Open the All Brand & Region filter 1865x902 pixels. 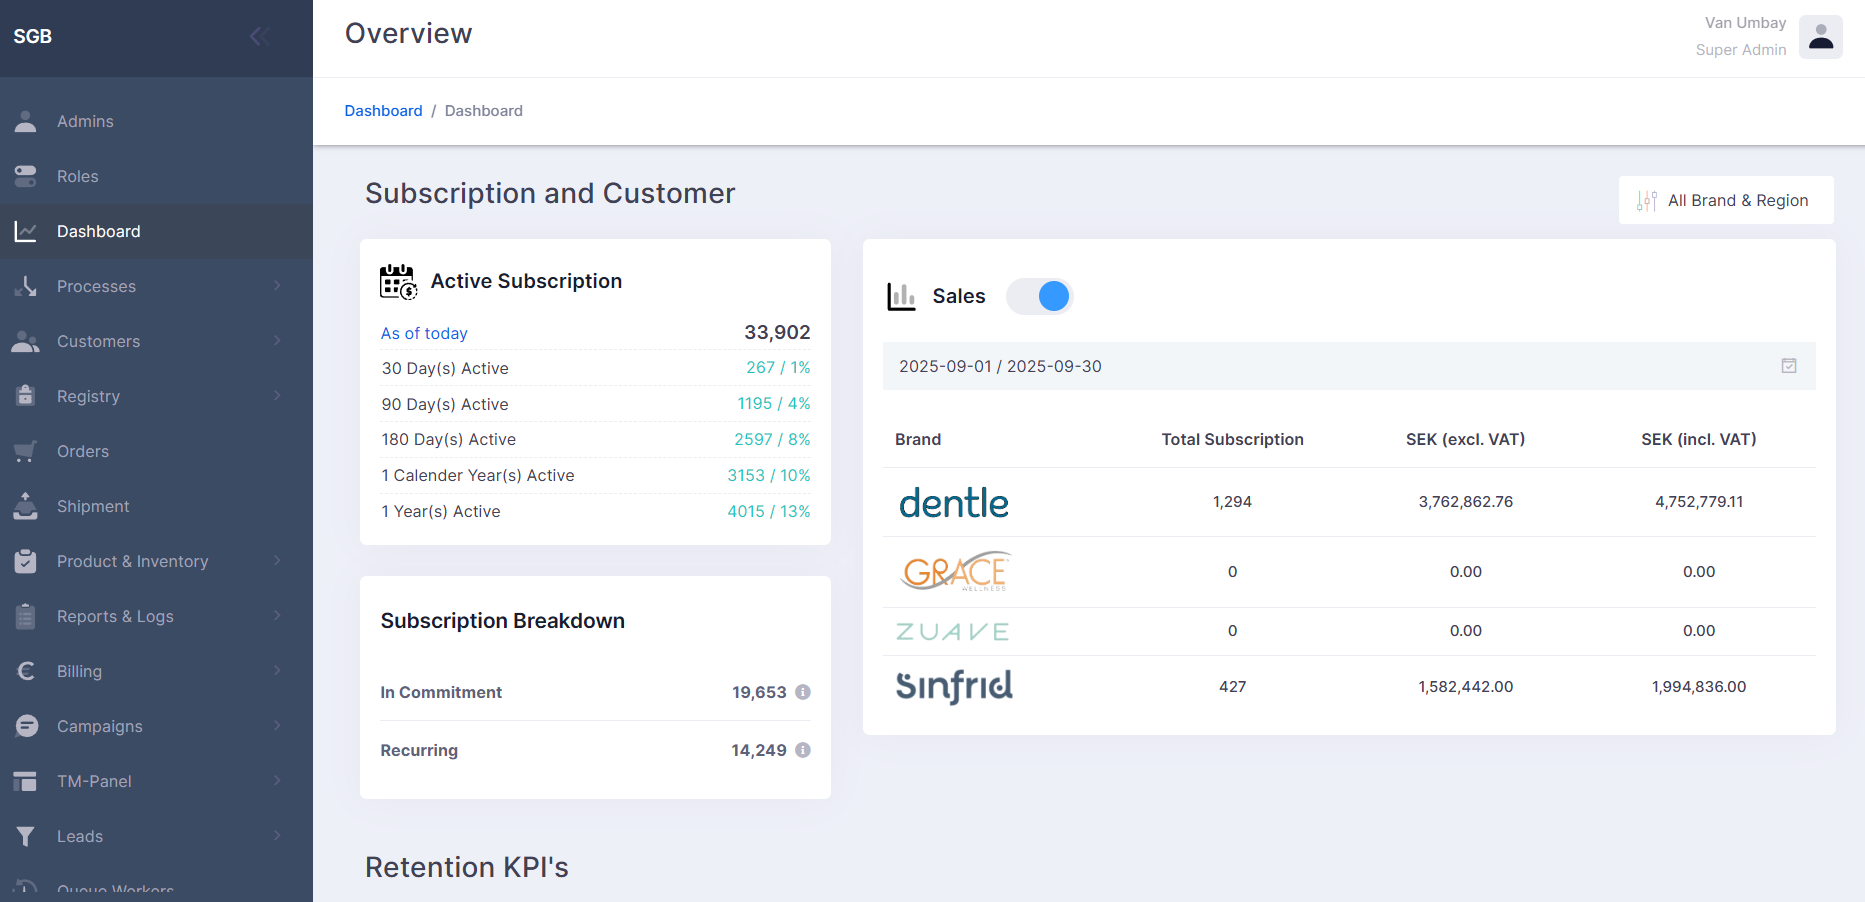(x=1726, y=200)
